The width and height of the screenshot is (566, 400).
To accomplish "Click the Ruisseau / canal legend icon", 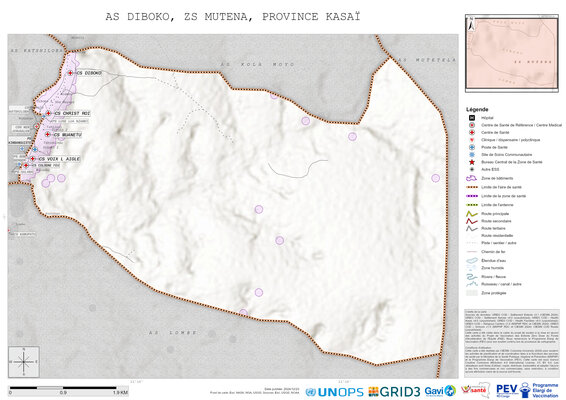I will (471, 284).
